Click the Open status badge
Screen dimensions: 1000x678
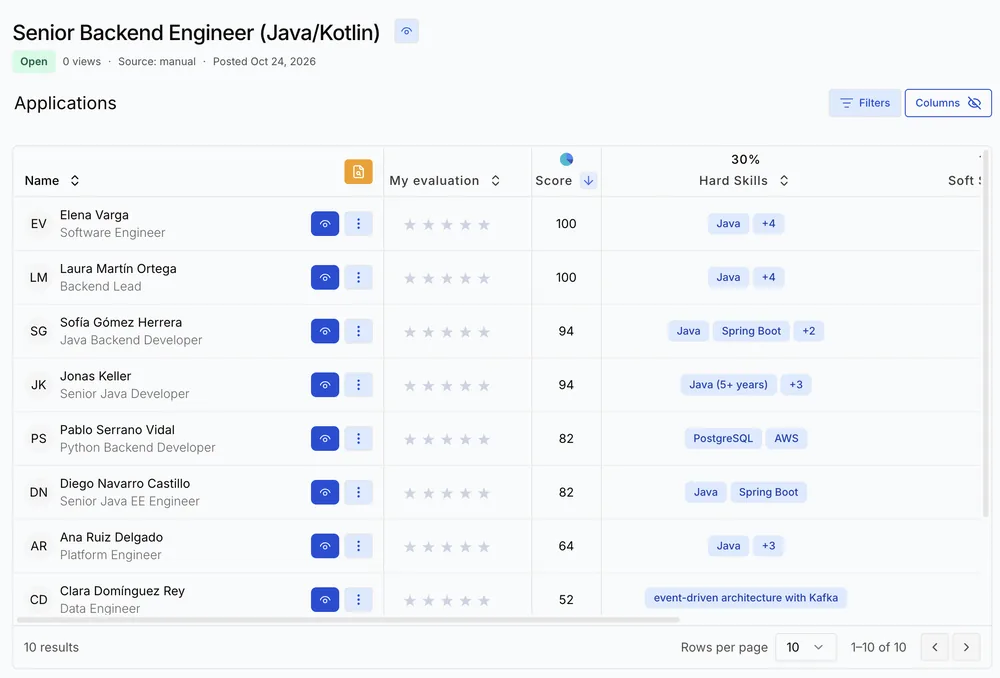[34, 61]
